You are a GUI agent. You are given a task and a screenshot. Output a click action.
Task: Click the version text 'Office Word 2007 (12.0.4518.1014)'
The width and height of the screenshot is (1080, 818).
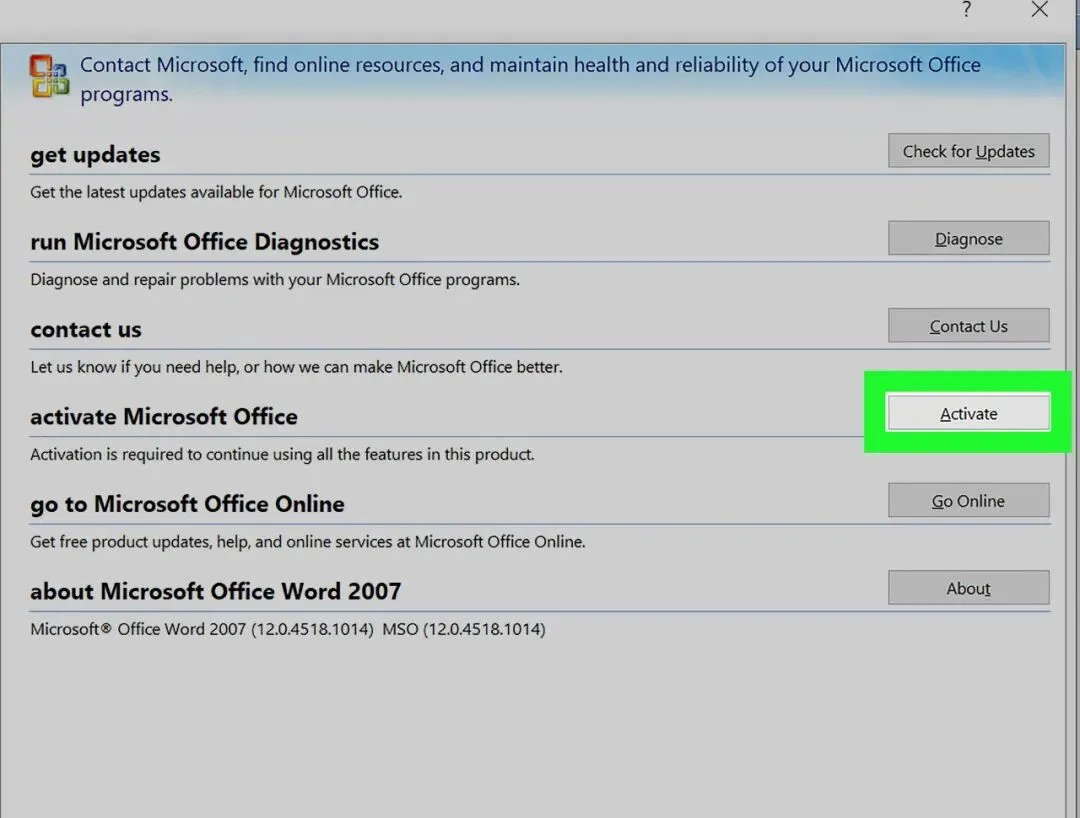[245, 629]
